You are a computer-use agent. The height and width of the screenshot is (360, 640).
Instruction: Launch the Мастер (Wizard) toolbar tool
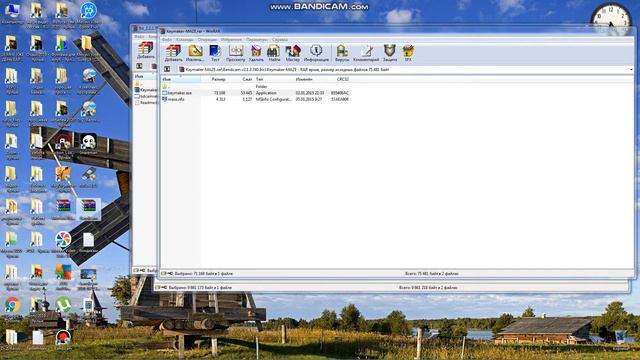click(293, 53)
